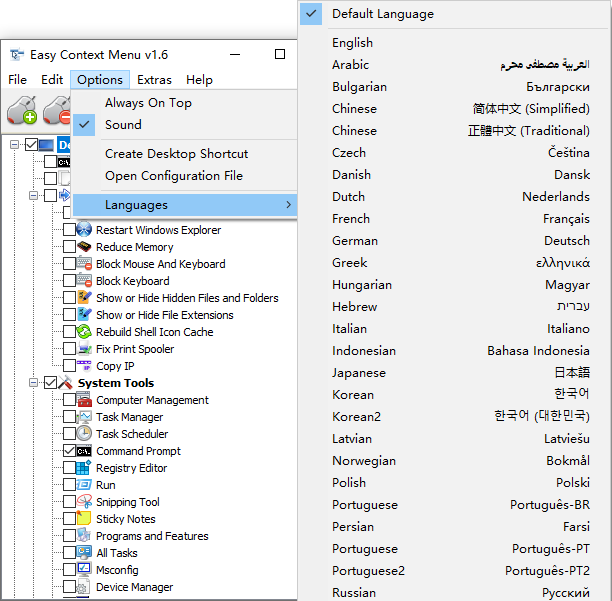This screenshot has height=601, width=612.
Task: Open the File menu
Action: pyautogui.click(x=18, y=80)
